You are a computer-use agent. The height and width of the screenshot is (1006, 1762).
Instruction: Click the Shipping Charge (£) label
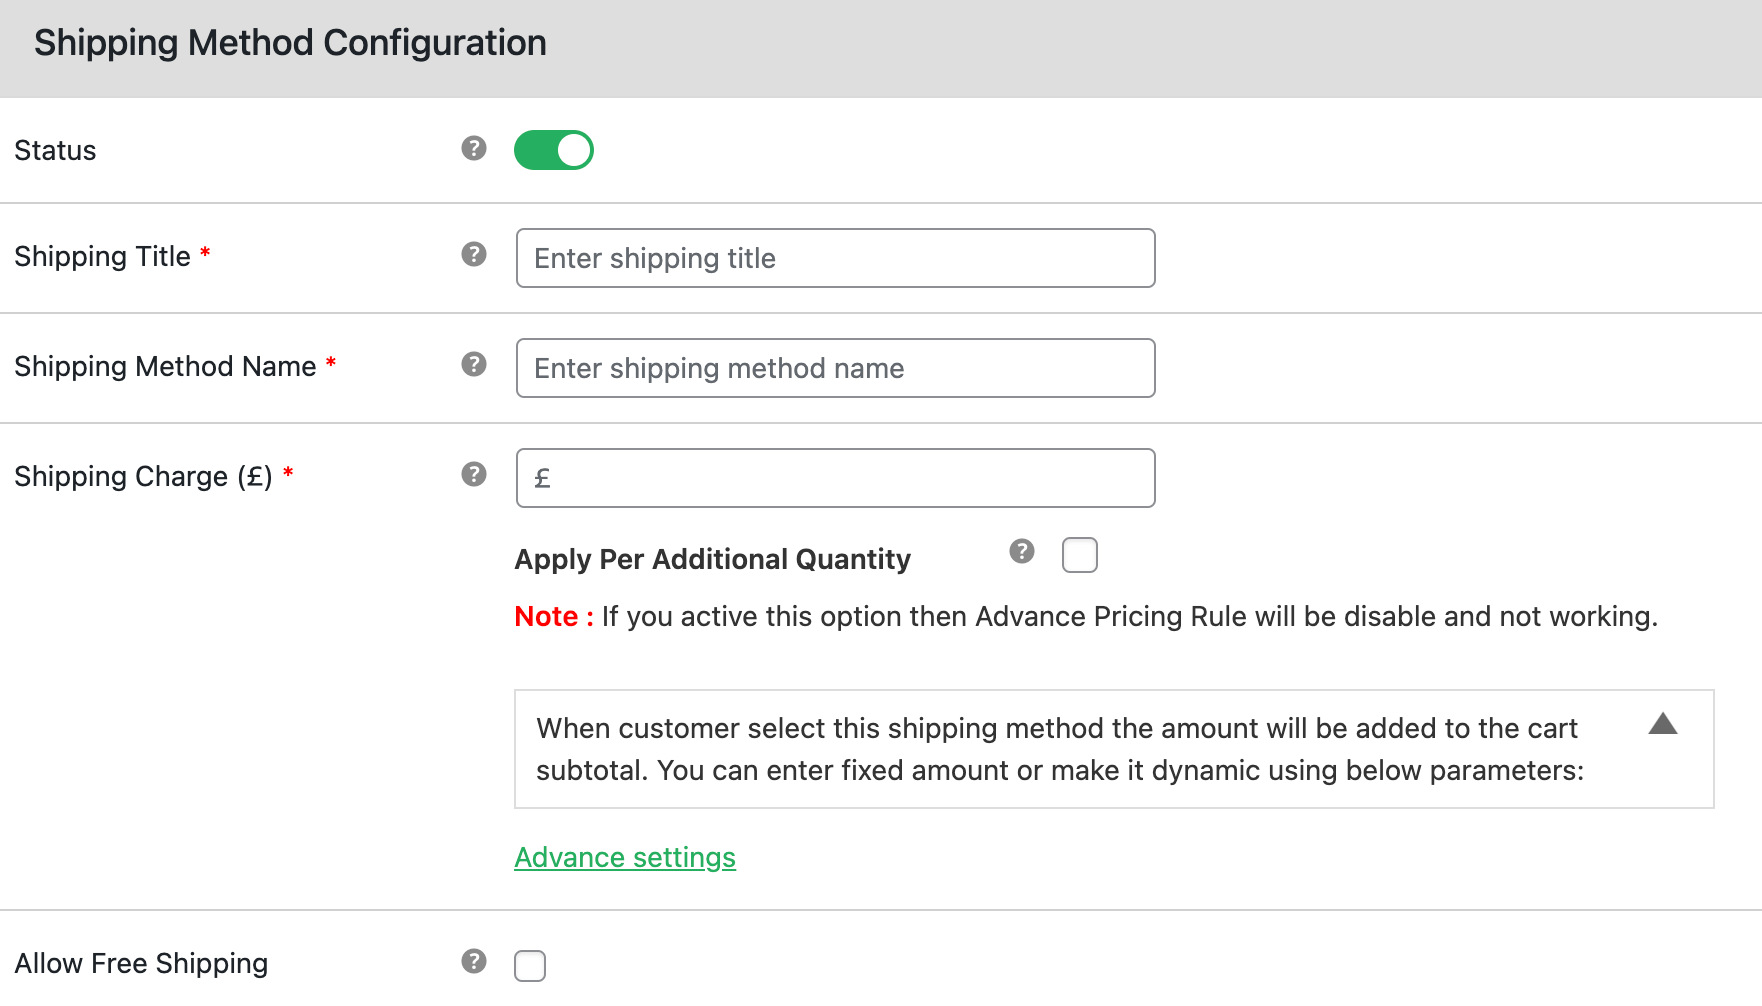(143, 477)
